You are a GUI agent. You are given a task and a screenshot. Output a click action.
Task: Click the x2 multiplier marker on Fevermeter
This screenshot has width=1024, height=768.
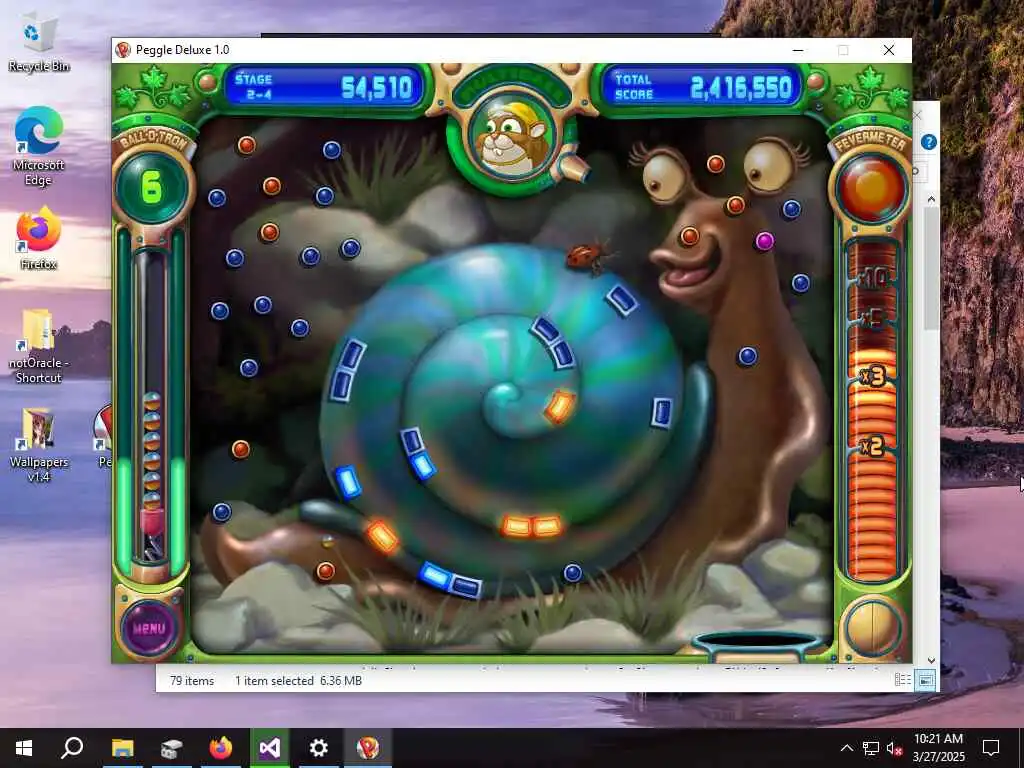872,447
